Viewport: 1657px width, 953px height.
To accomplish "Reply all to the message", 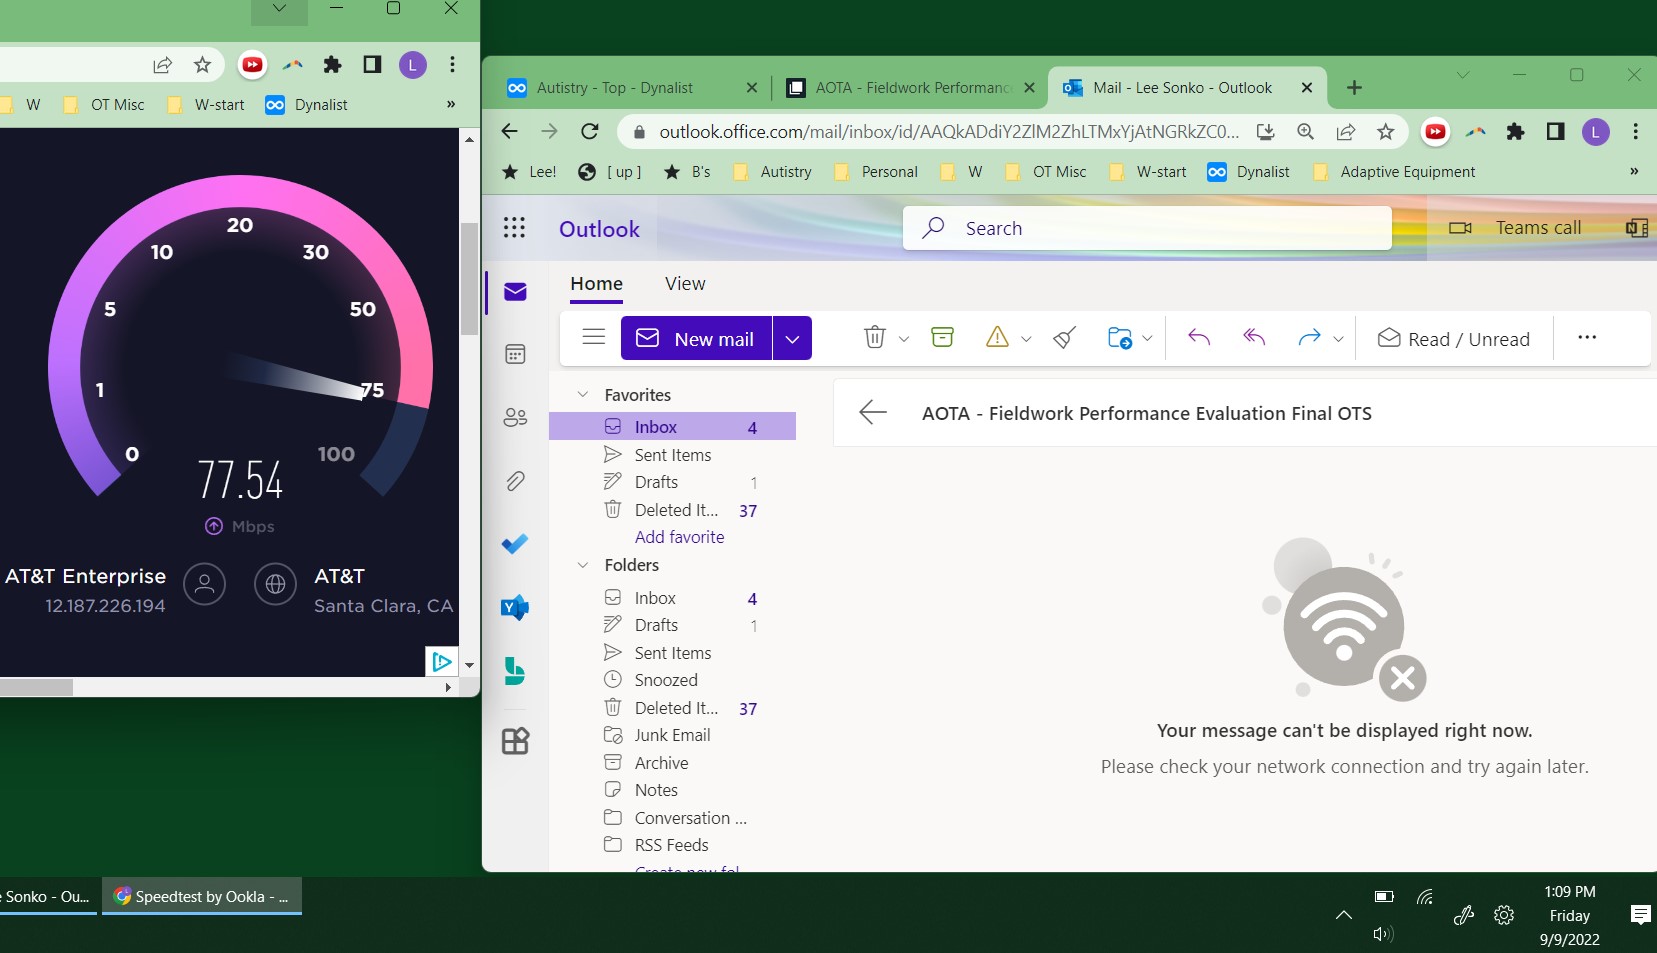I will [1254, 338].
